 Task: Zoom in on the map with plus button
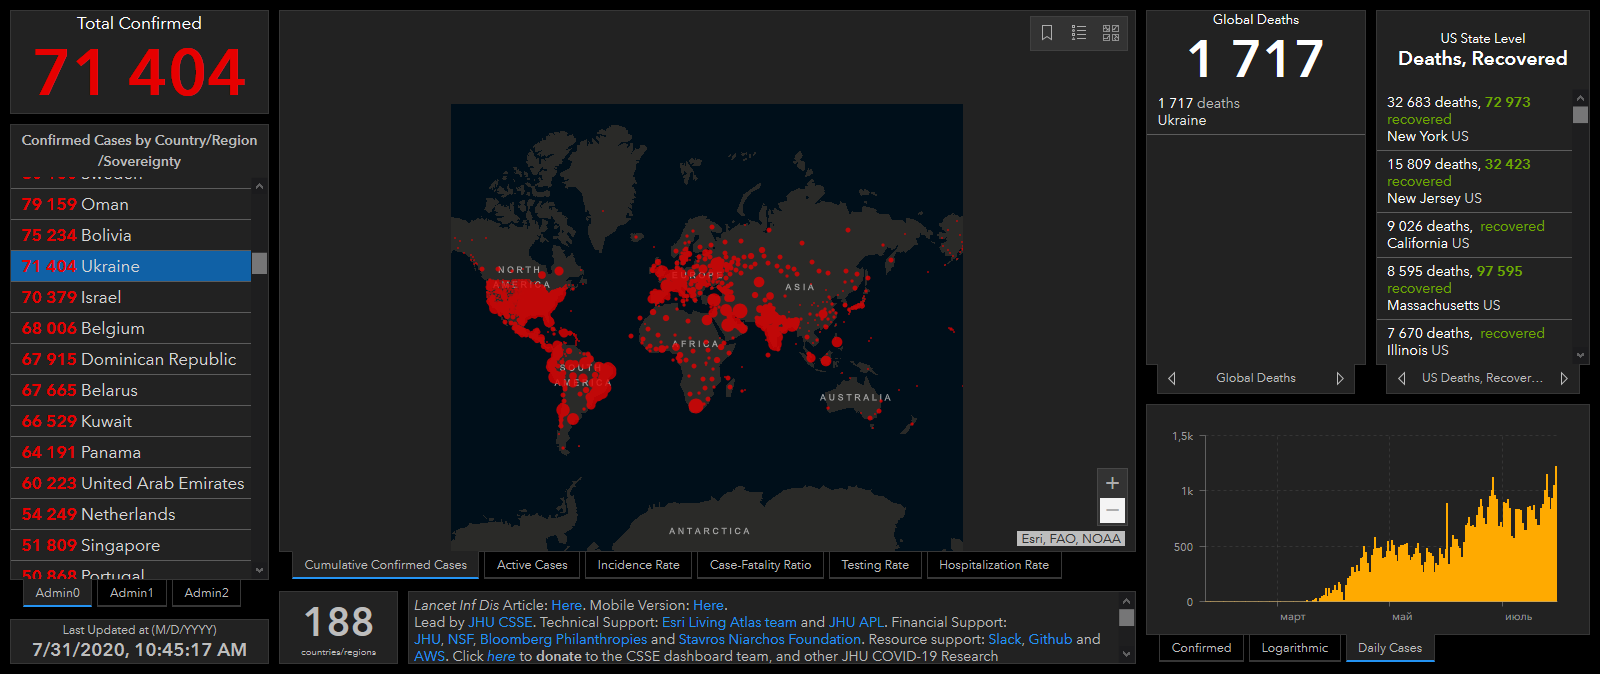(1112, 483)
